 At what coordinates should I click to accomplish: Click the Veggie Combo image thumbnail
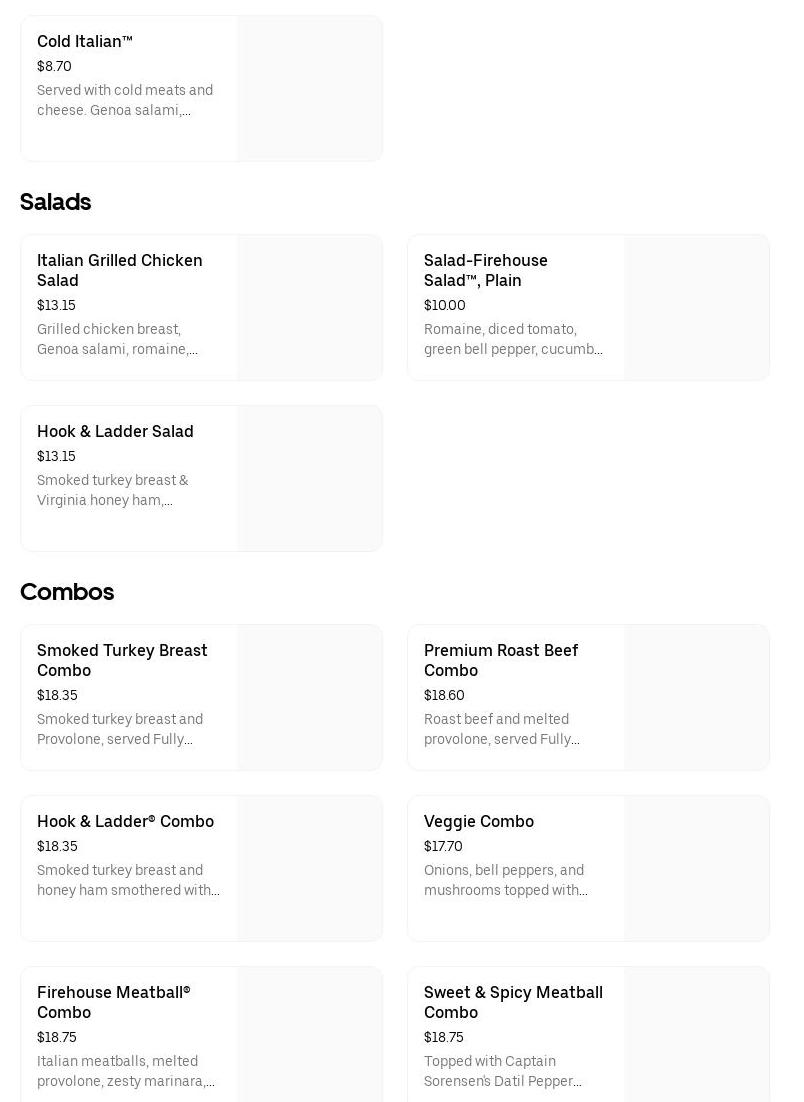[x=697, y=869]
